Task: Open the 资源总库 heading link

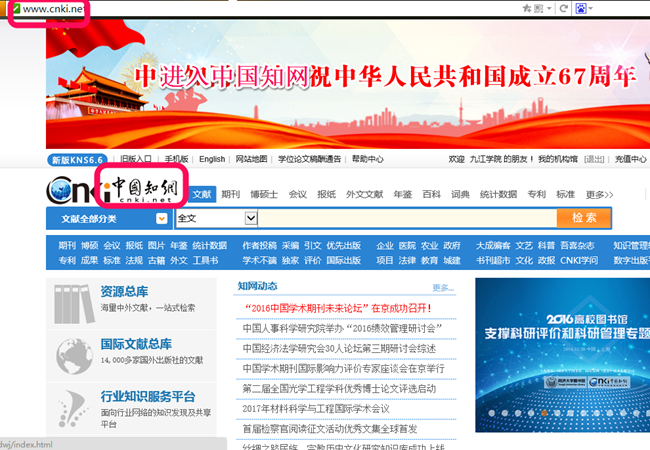Action: click(x=124, y=291)
